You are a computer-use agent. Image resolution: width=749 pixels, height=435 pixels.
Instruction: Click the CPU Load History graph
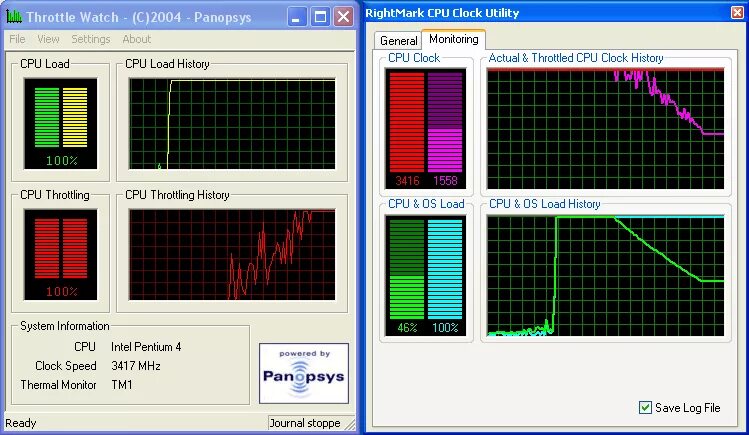[232, 124]
